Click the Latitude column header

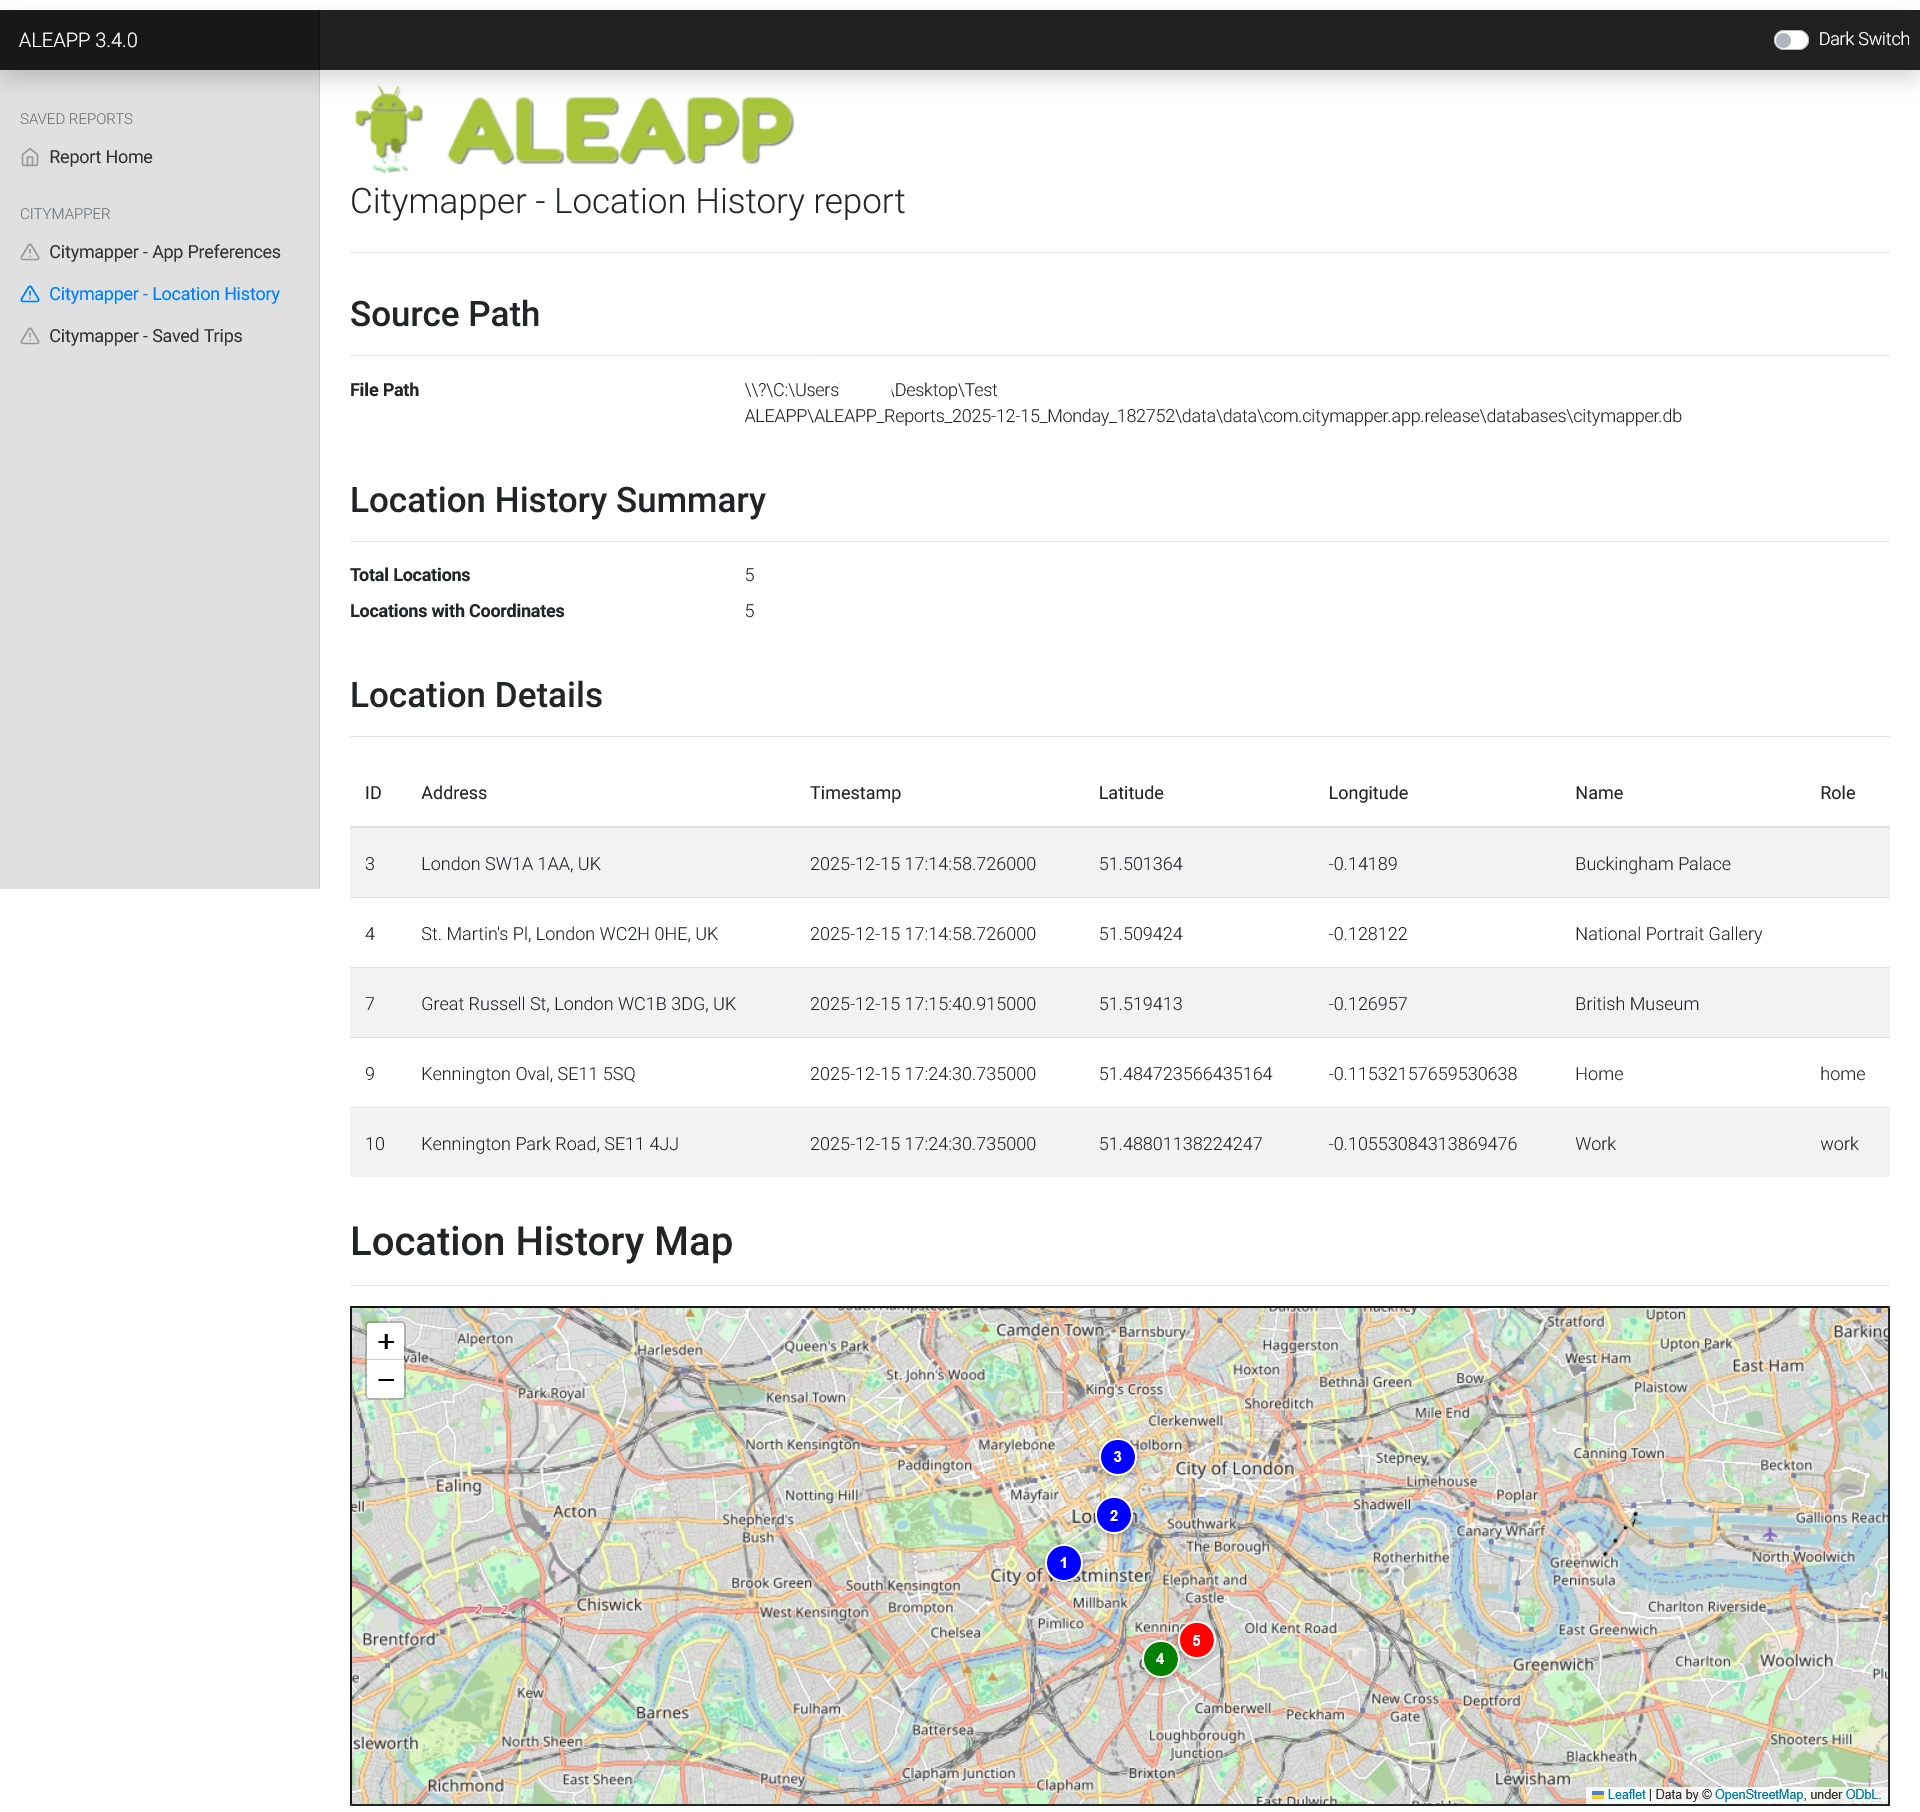1130,793
